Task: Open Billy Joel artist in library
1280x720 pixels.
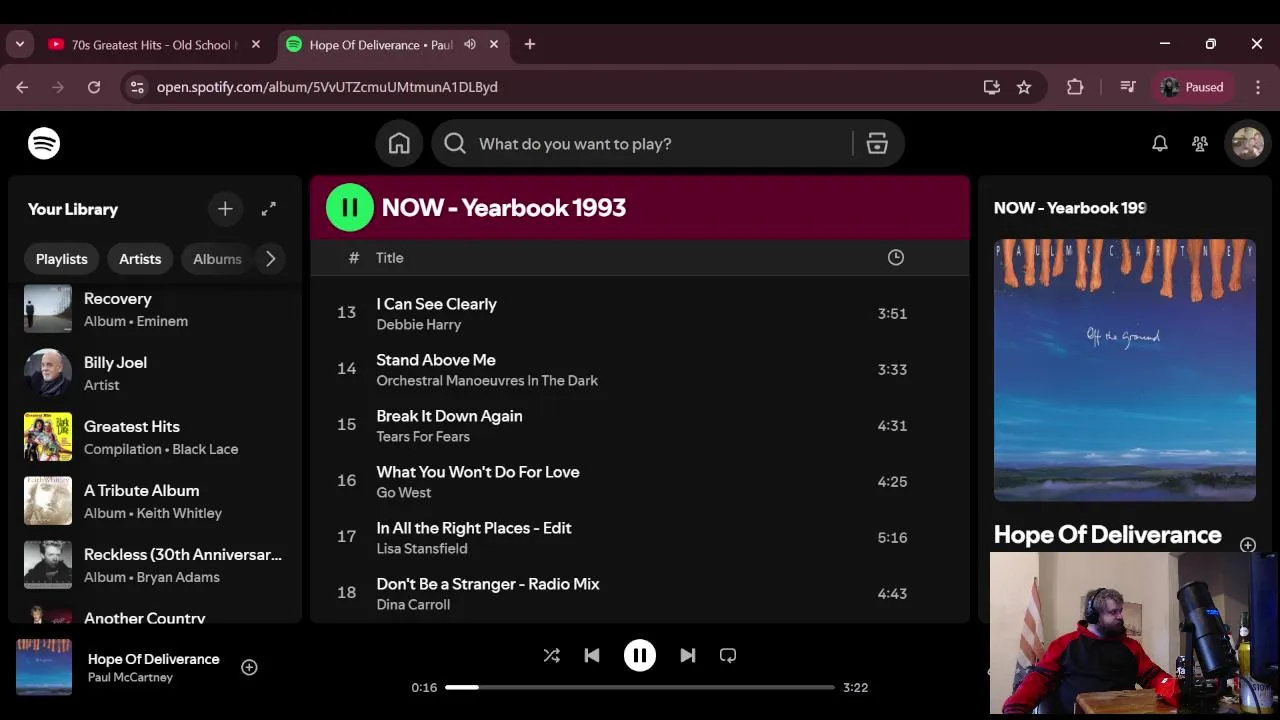Action: point(155,373)
